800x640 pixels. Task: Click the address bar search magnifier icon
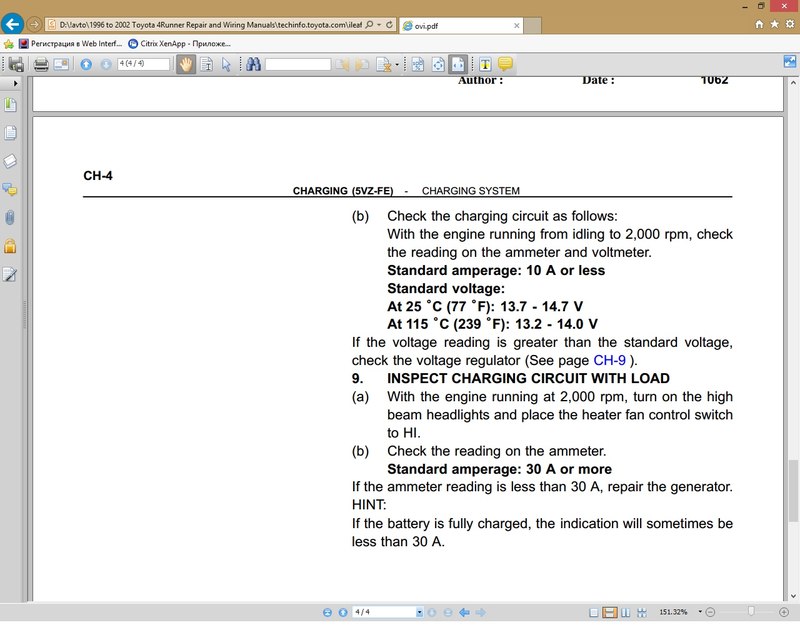tap(369, 24)
